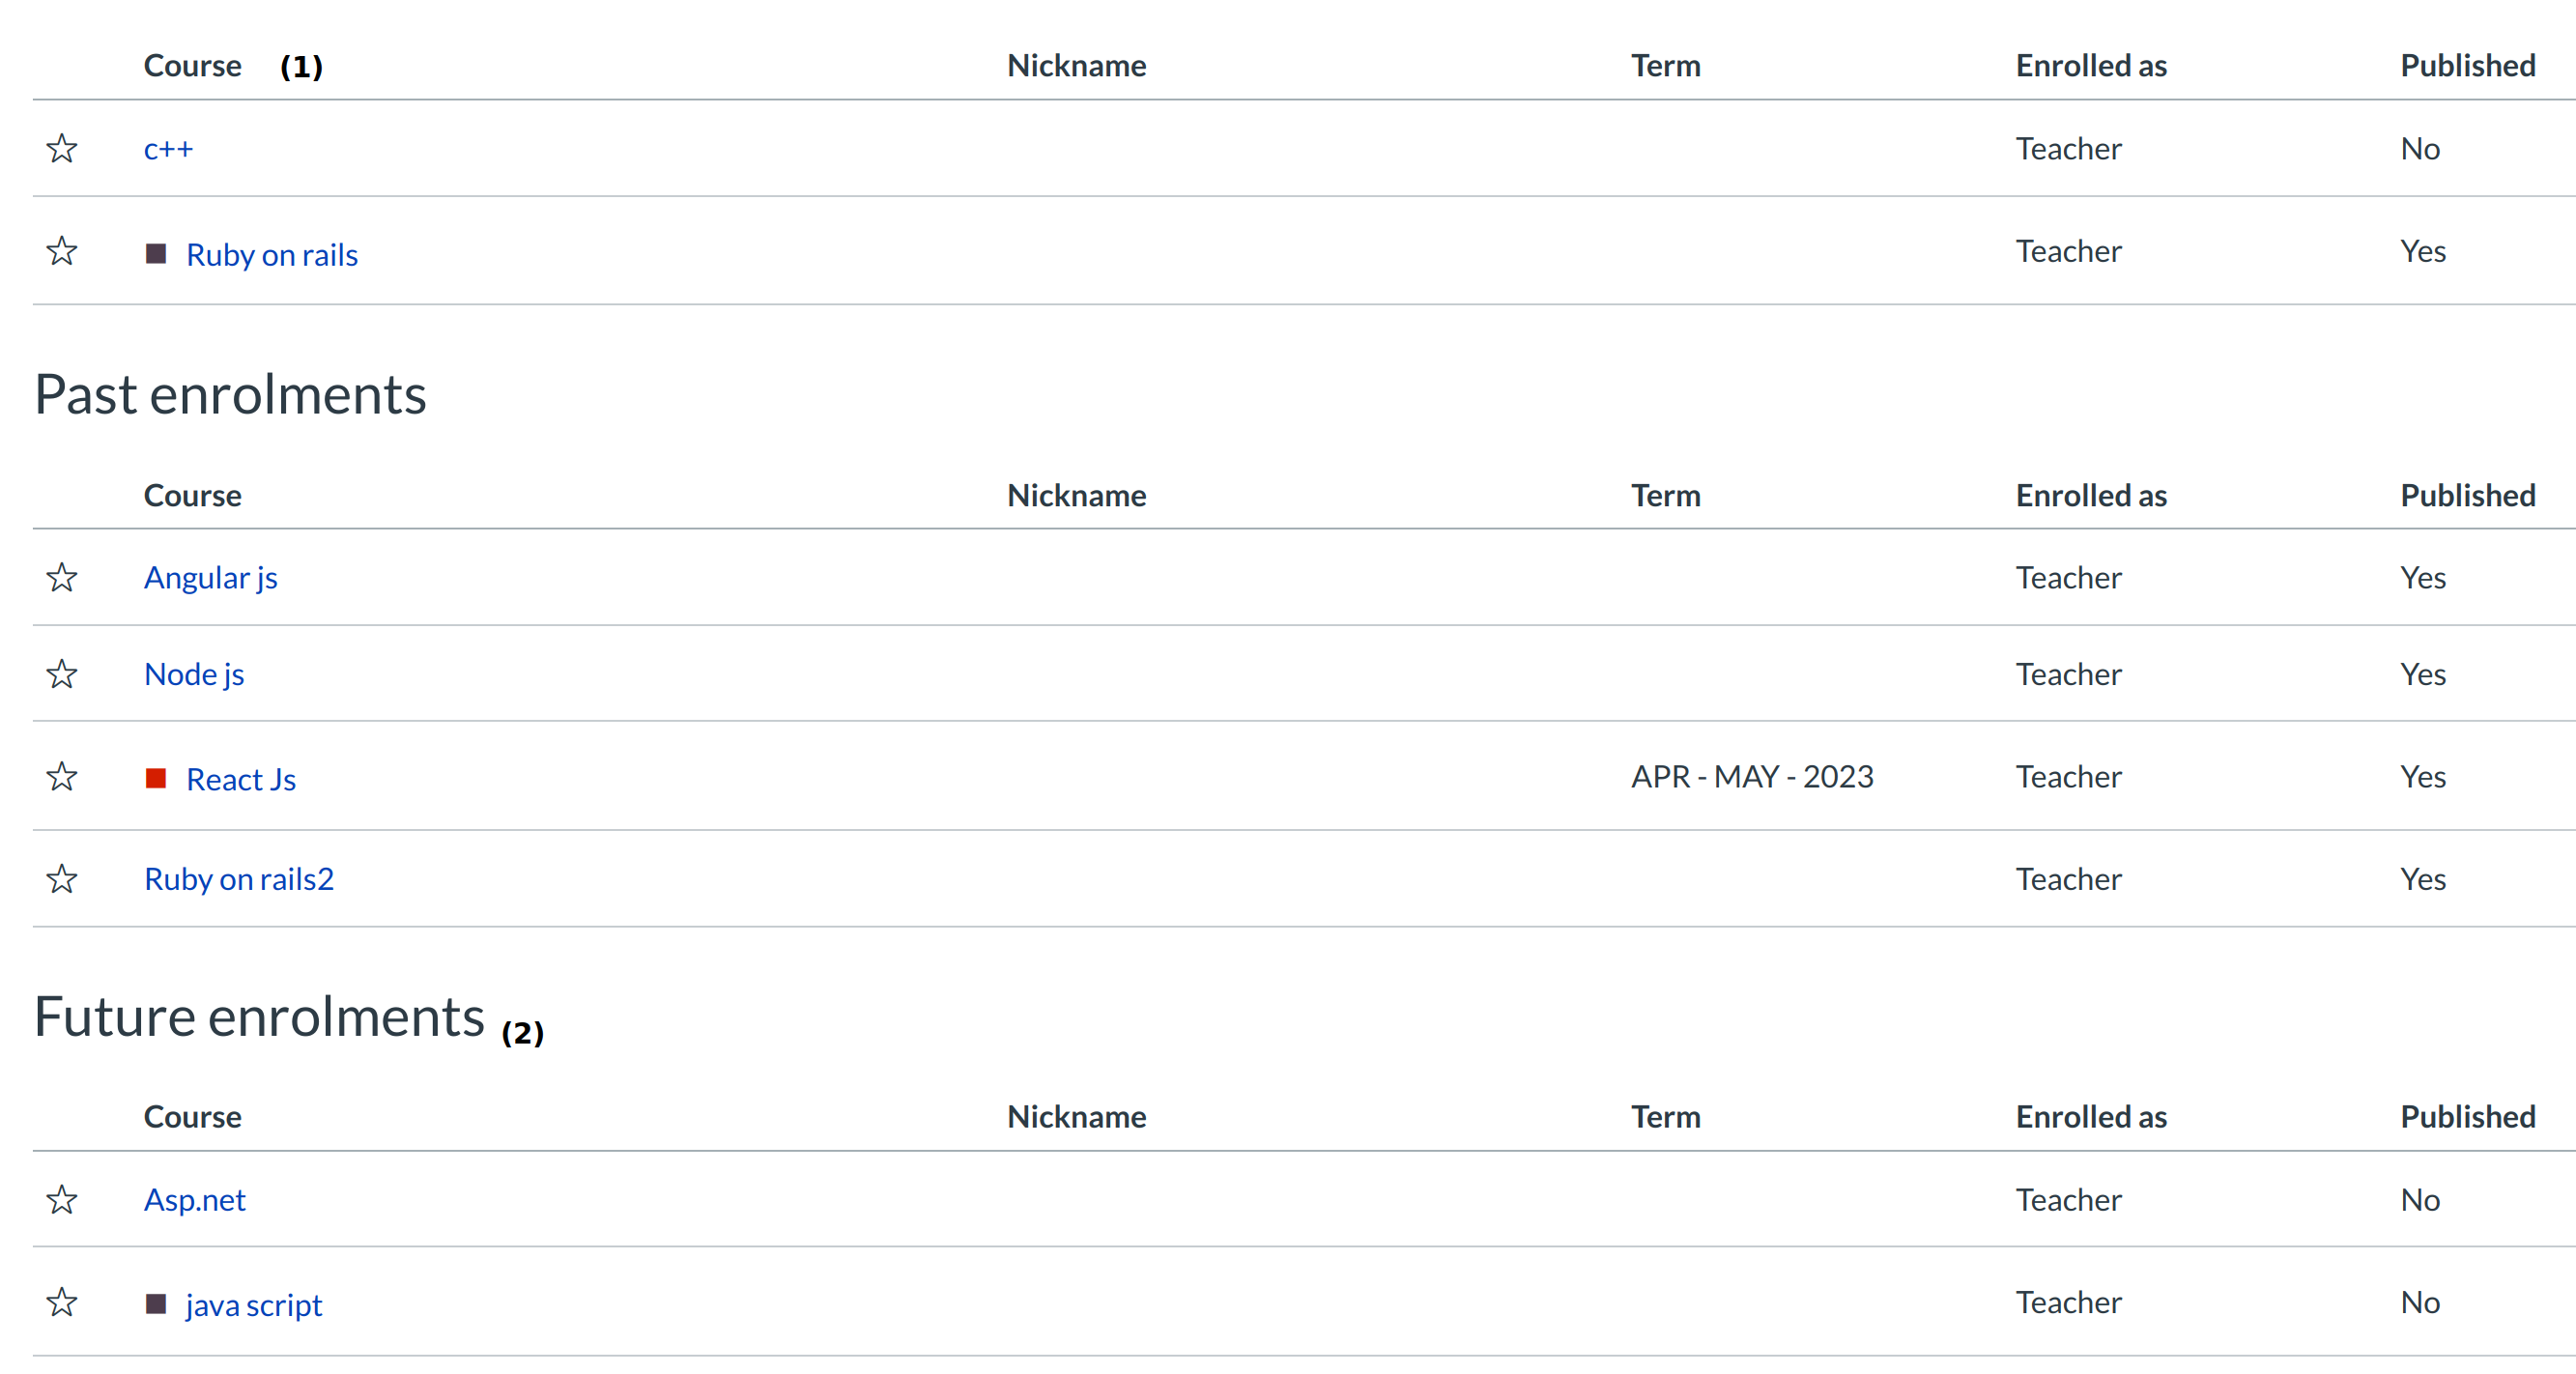The height and width of the screenshot is (1374, 2576).
Task: Go to Angular js course page
Action: click(x=211, y=578)
